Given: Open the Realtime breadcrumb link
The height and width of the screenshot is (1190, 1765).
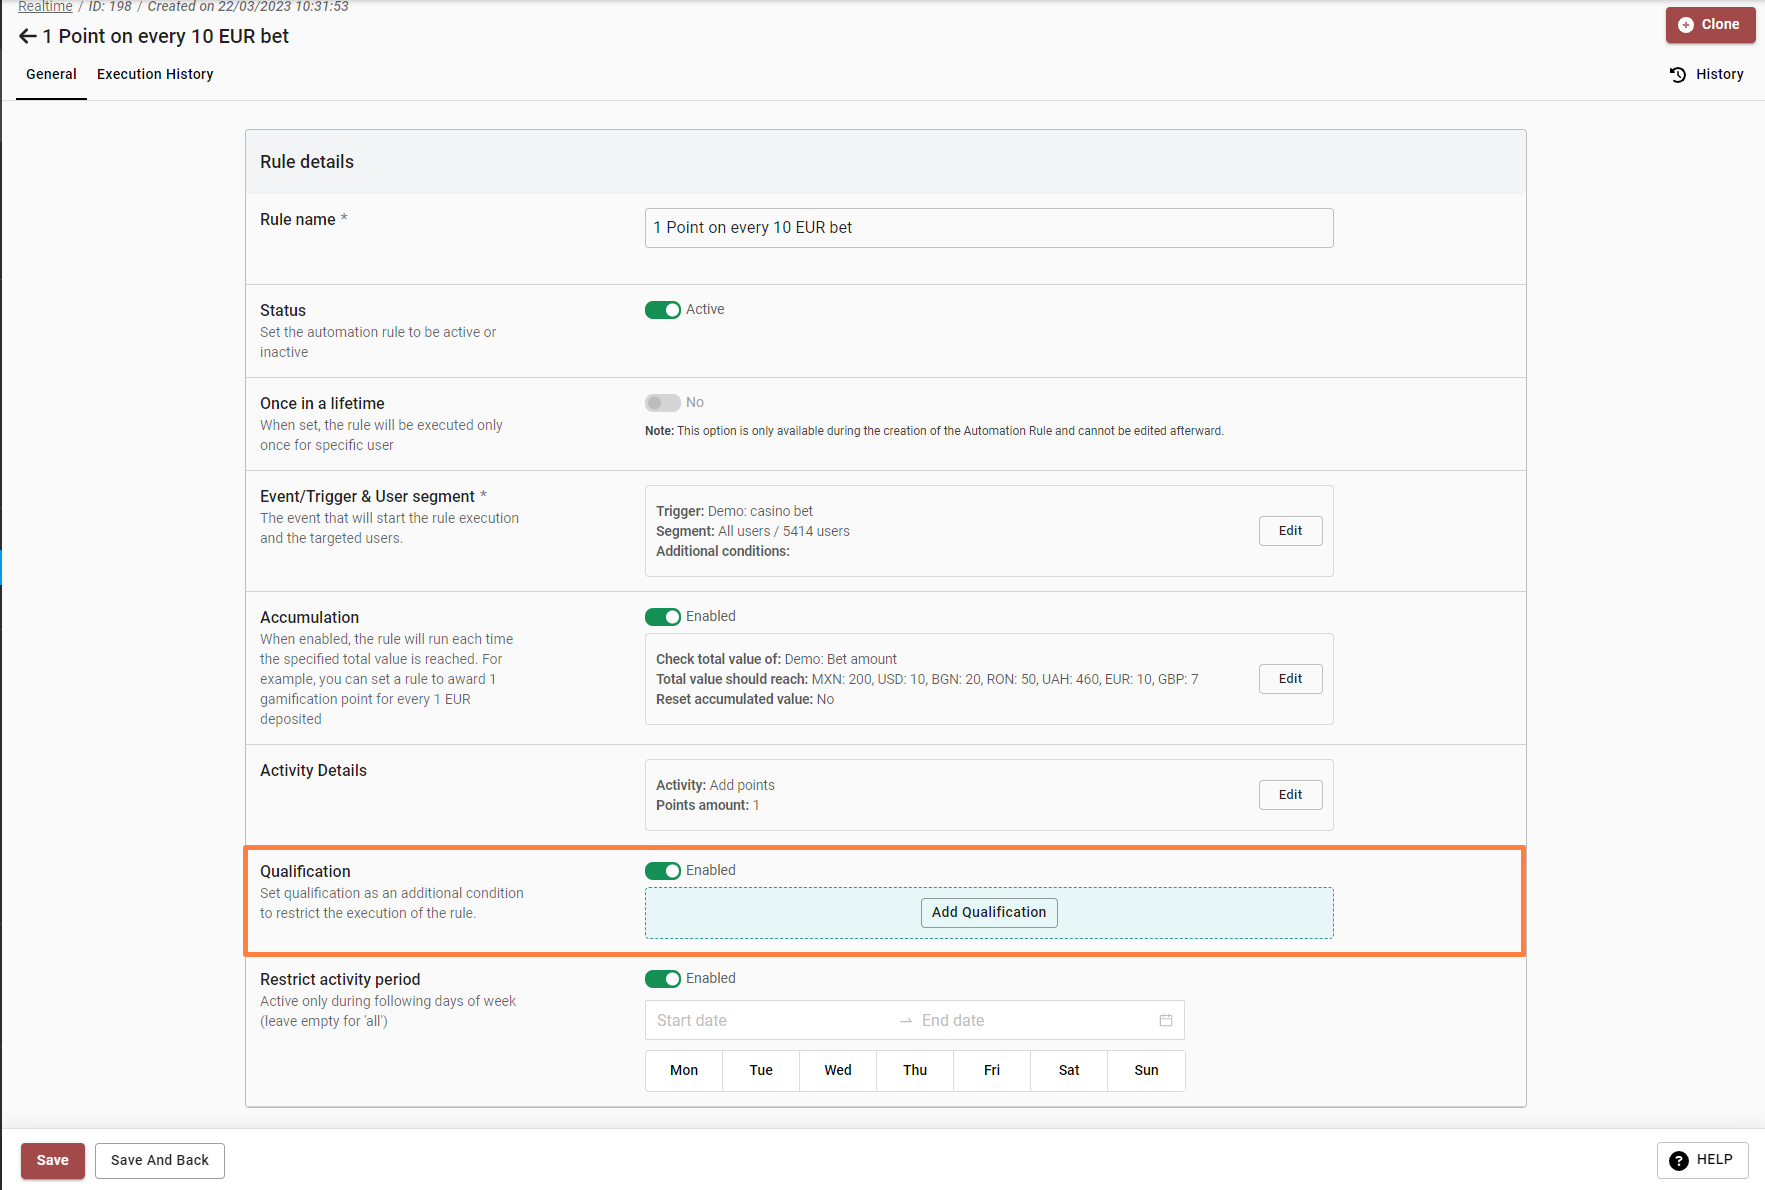Looking at the screenshot, I should click(x=45, y=7).
